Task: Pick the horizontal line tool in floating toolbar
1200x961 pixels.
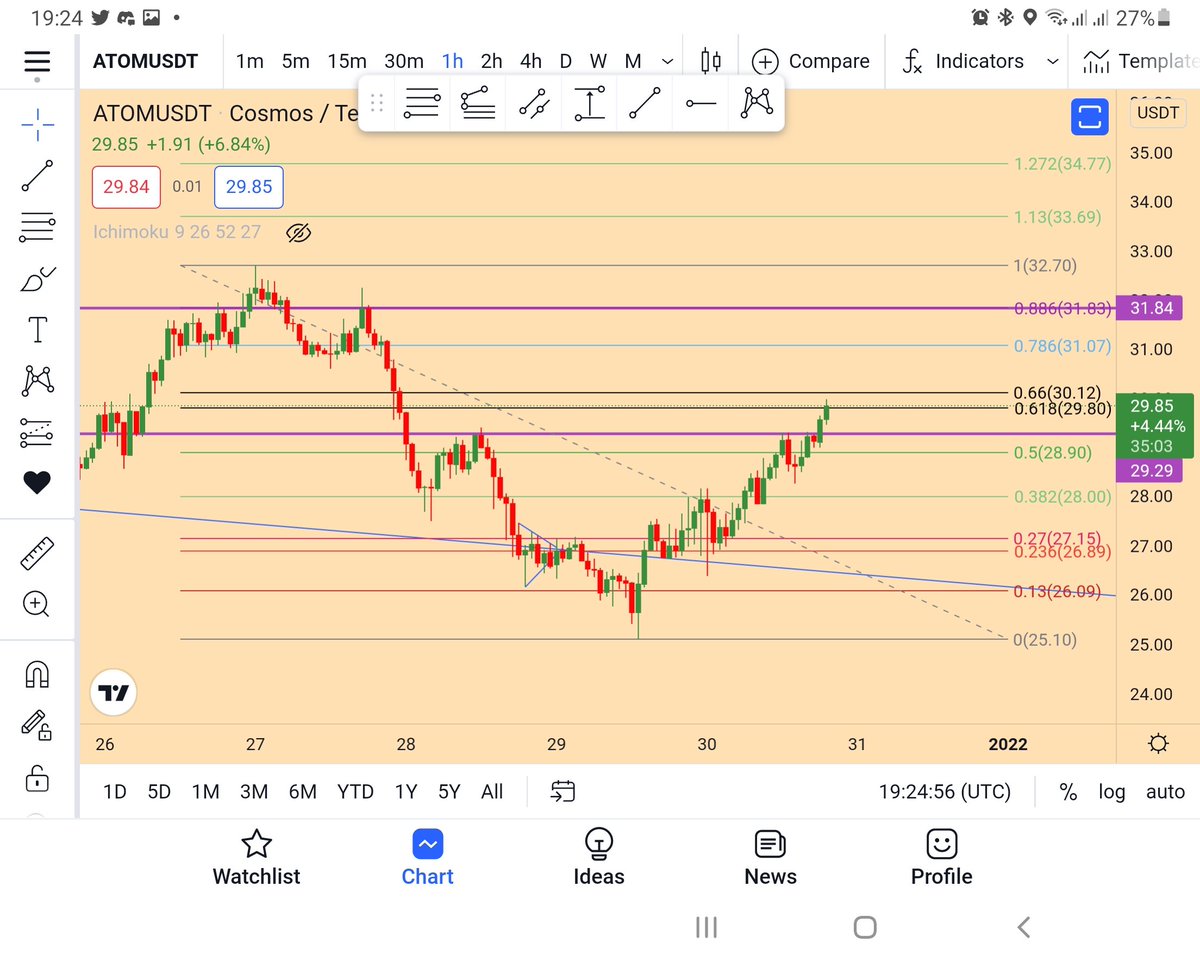Action: (701, 103)
